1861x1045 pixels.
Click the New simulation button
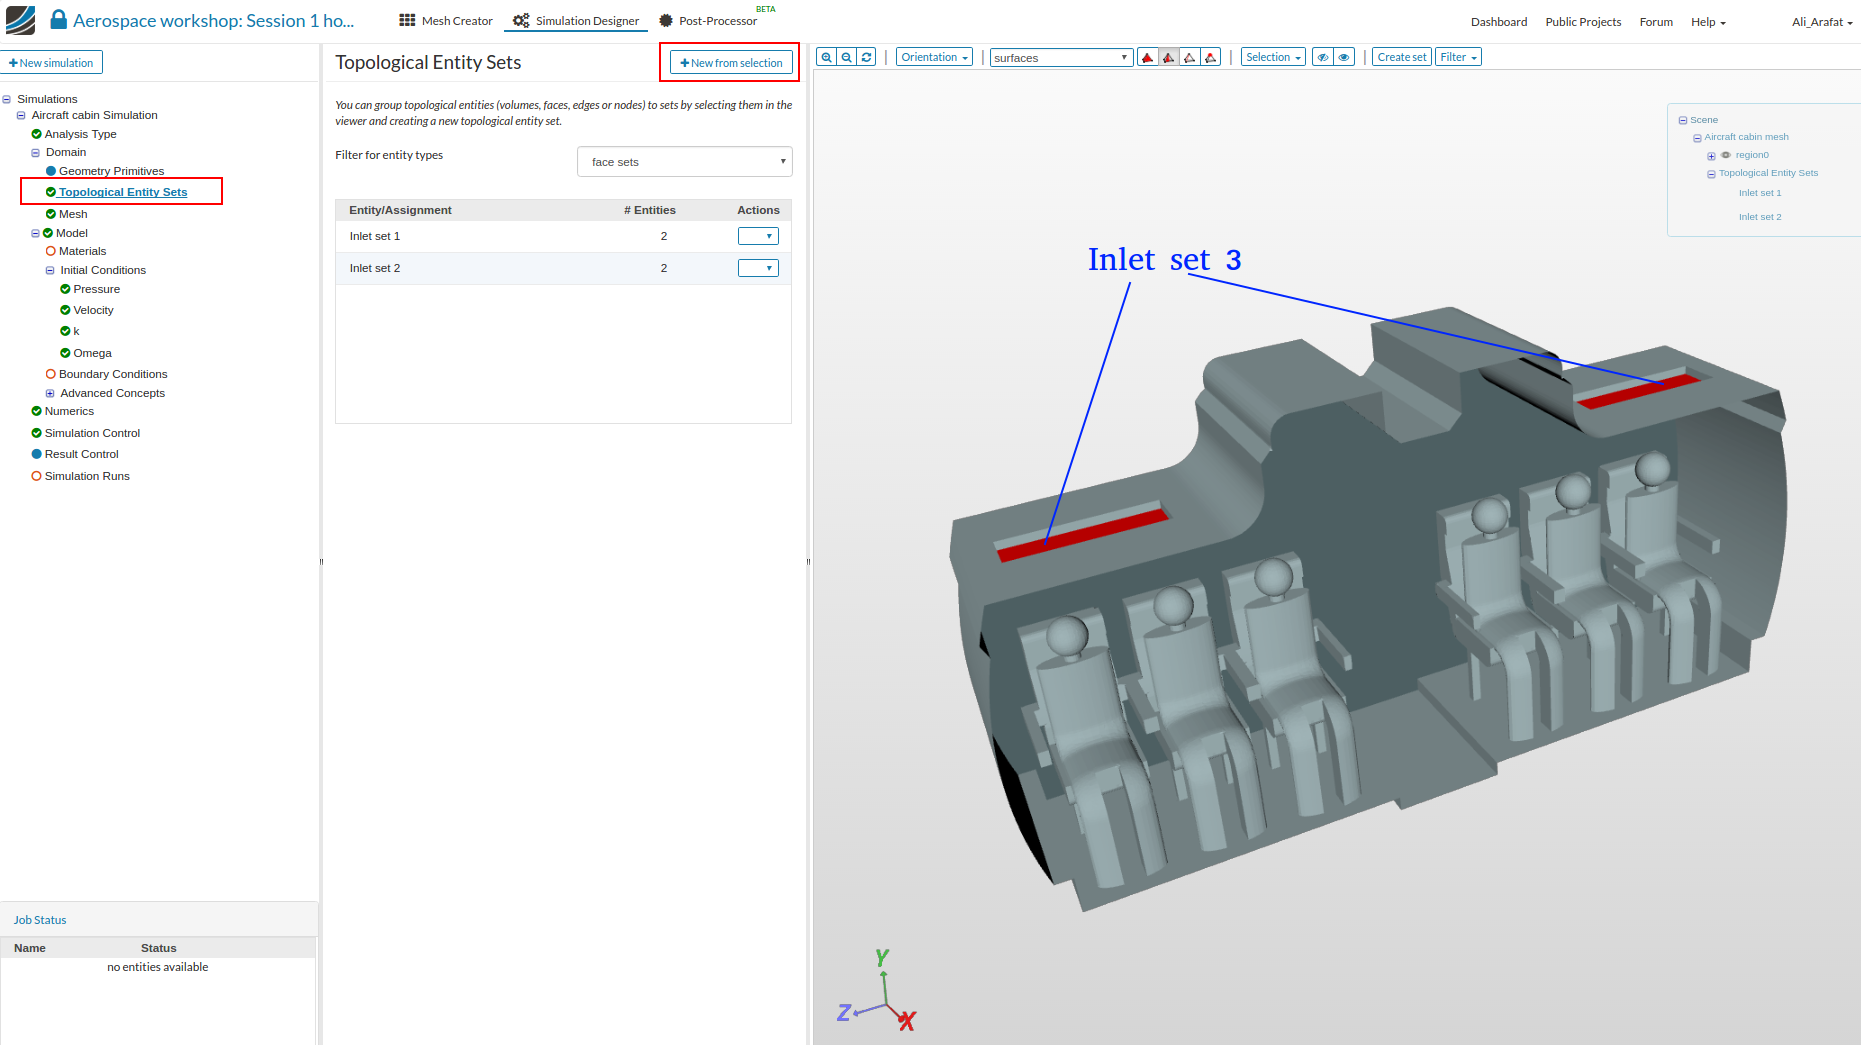click(51, 63)
